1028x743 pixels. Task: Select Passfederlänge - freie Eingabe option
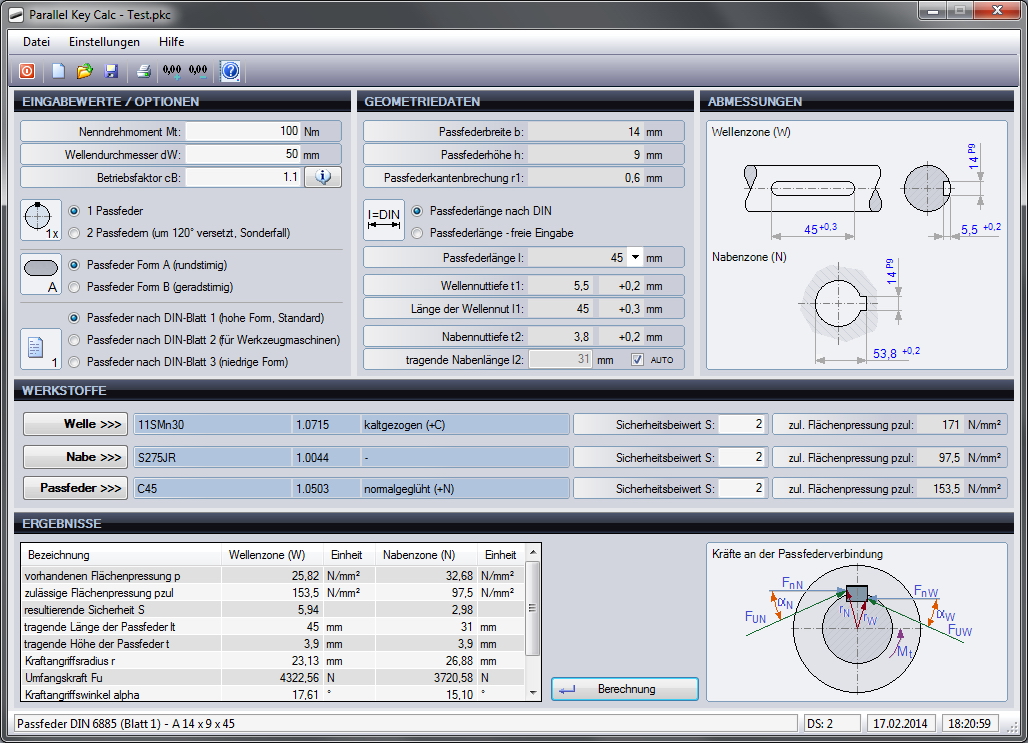[417, 233]
